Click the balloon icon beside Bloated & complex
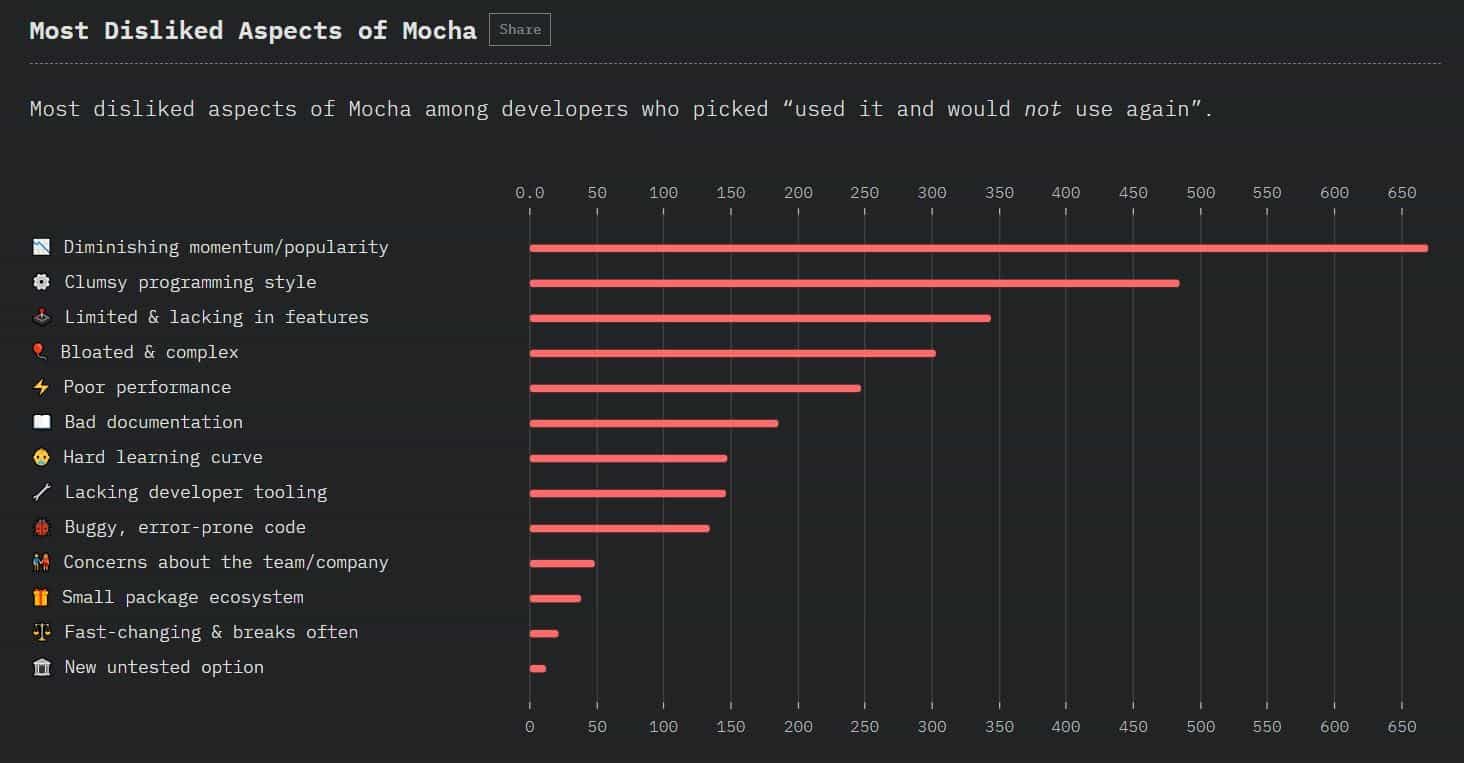This screenshot has width=1464, height=763. pos(39,352)
